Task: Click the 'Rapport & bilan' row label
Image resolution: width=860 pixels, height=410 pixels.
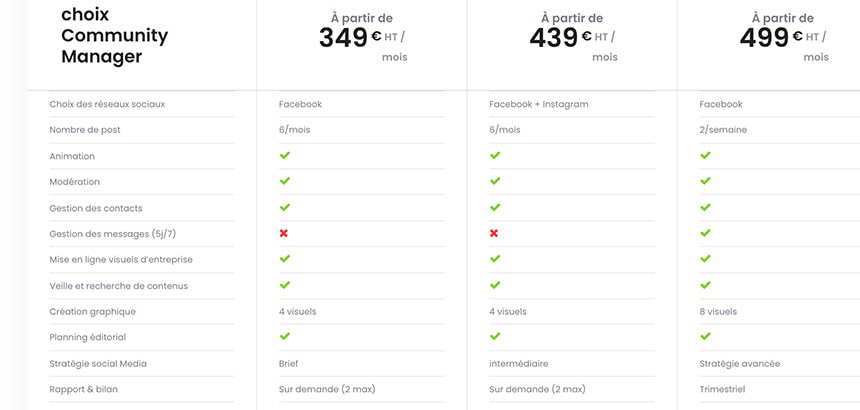Action: click(83, 390)
